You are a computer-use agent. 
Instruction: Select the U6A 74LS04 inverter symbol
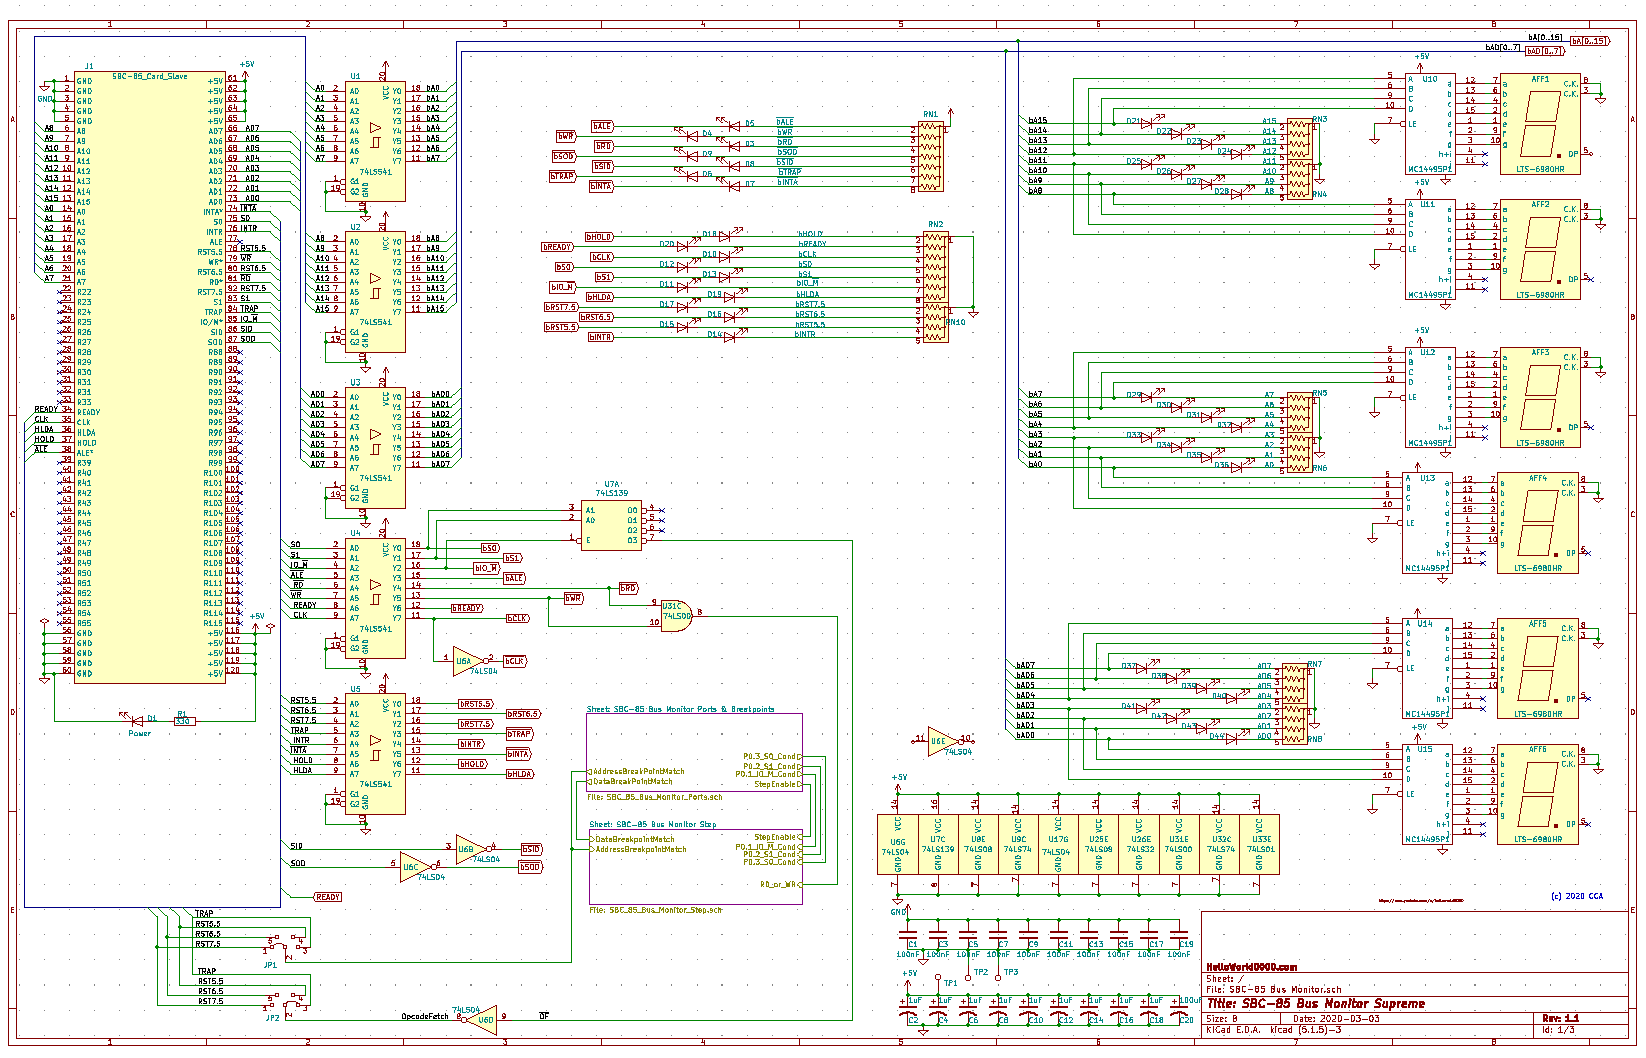coord(462,659)
